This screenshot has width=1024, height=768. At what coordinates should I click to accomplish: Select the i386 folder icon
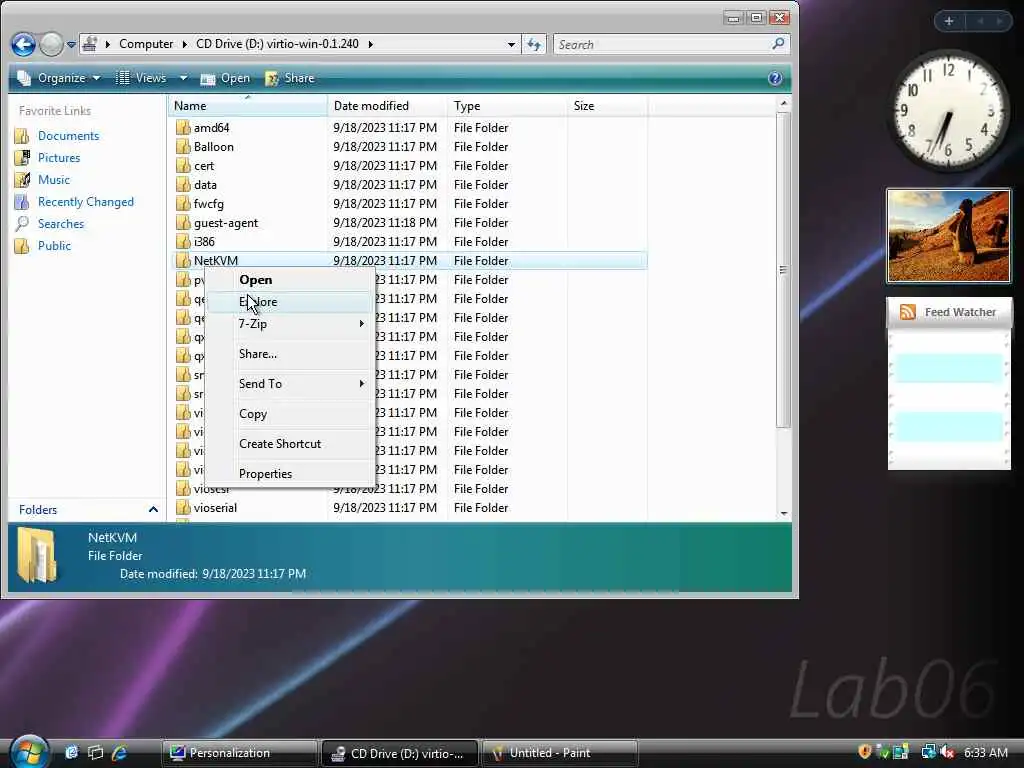tap(184, 242)
